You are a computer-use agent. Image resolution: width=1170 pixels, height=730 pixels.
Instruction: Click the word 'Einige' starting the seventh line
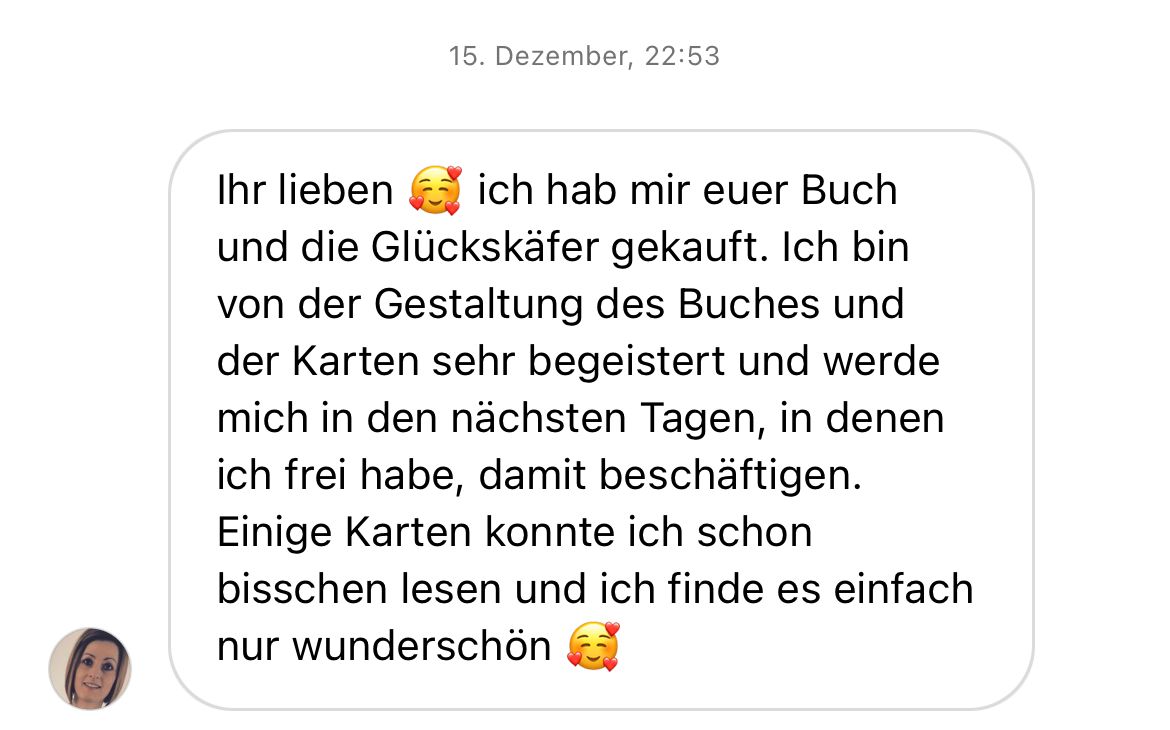tap(274, 533)
